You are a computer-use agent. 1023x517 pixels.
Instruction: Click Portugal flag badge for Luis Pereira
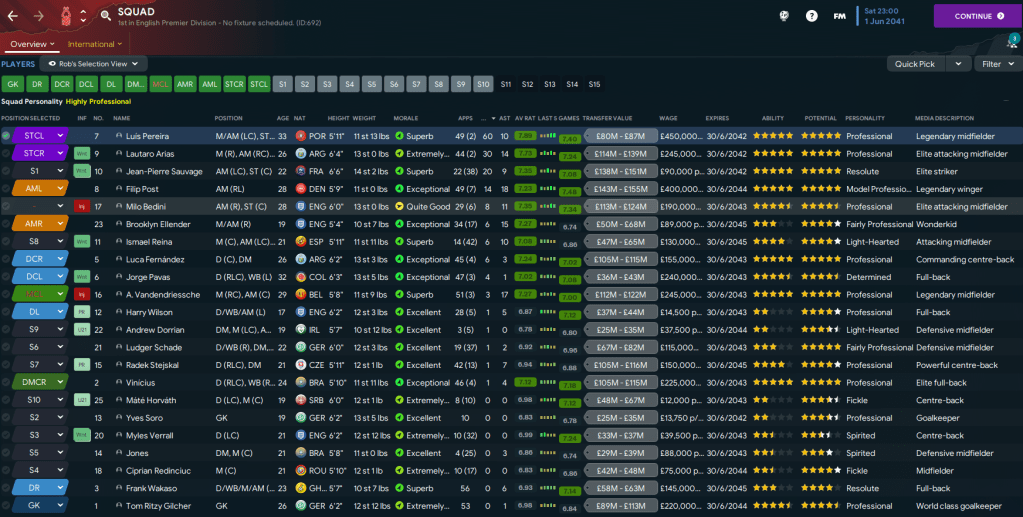(x=300, y=136)
